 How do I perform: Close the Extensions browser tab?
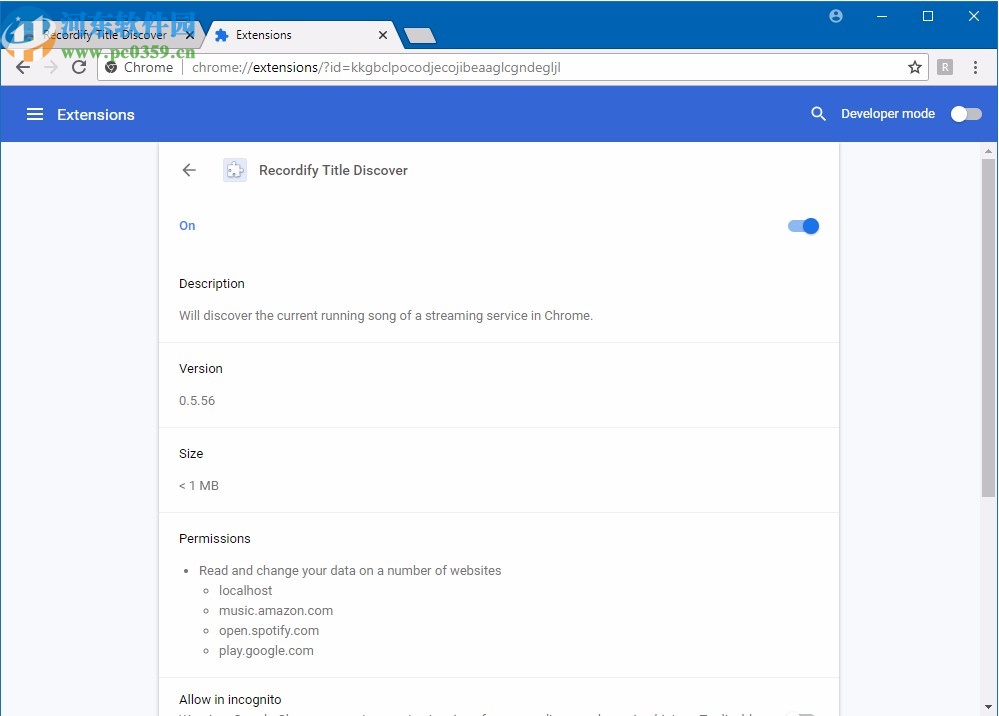pos(382,35)
